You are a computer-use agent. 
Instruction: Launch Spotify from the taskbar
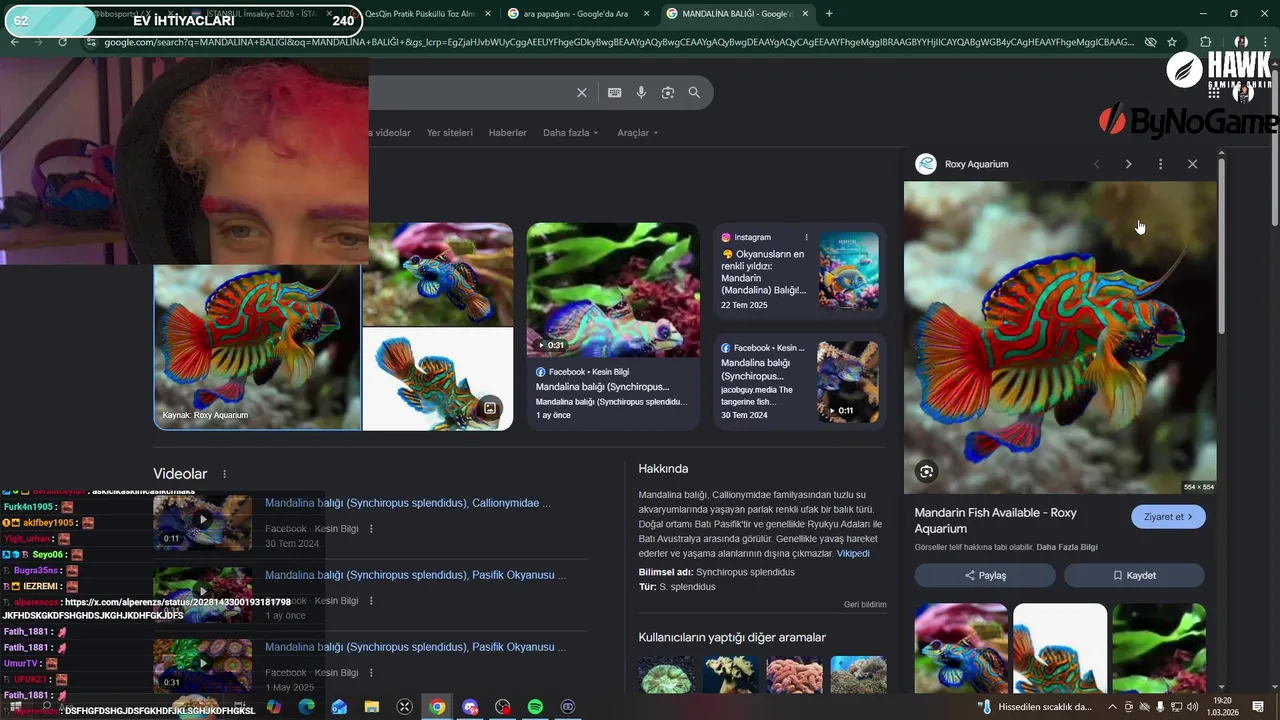pyautogui.click(x=535, y=707)
